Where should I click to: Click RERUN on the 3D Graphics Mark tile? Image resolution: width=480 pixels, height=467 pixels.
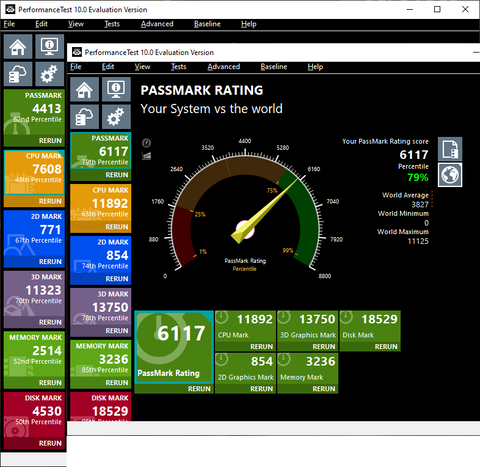[x=324, y=347]
